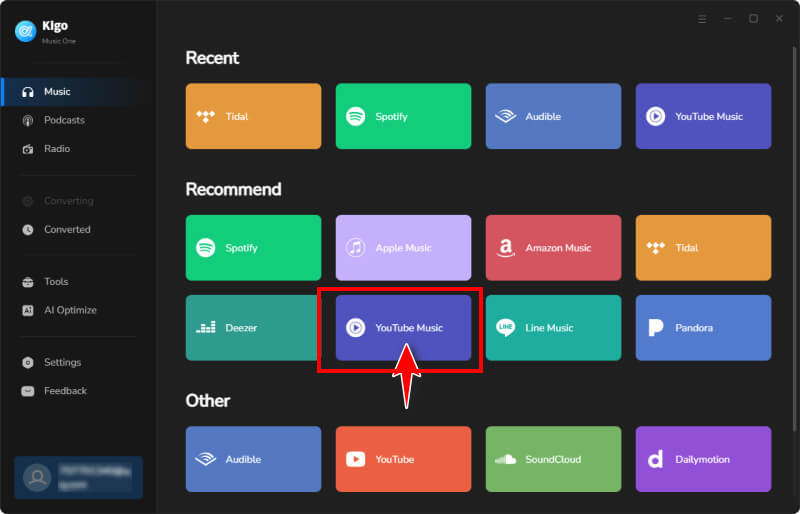
Task: Click the "Recent" section heading
Action: coord(212,58)
